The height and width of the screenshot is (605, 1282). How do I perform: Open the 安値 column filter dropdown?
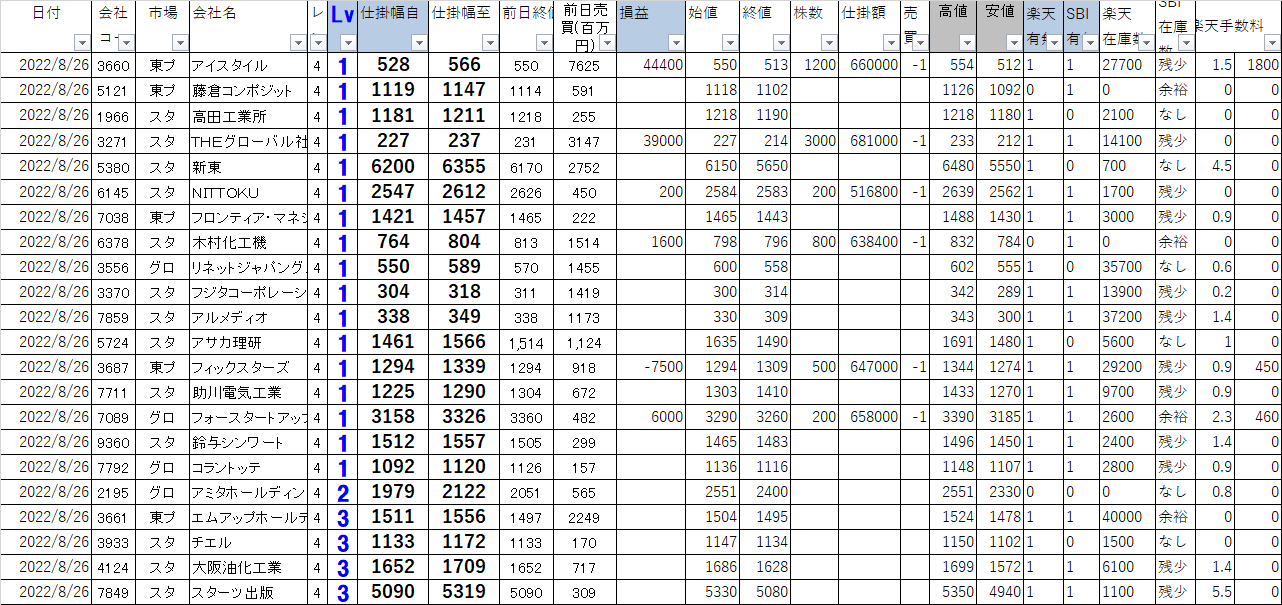pos(1013,43)
